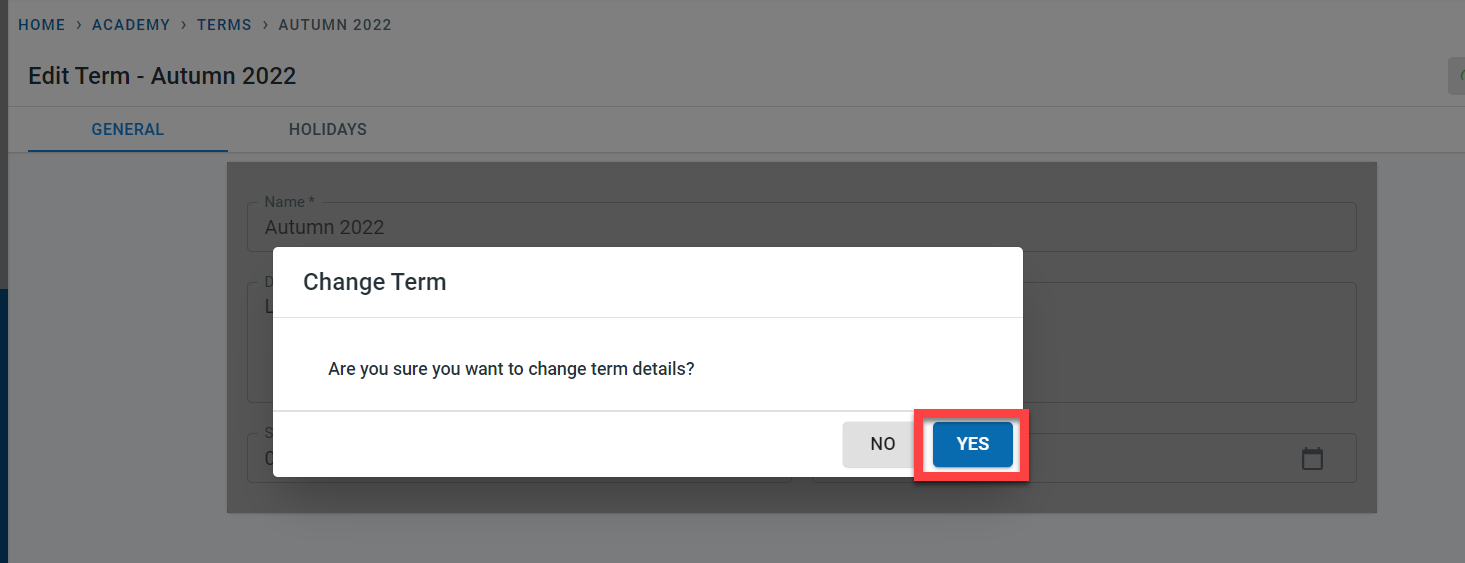Click the Name field containing Autumn 2022
Viewport: 1465px width, 563px height.
(x=800, y=227)
